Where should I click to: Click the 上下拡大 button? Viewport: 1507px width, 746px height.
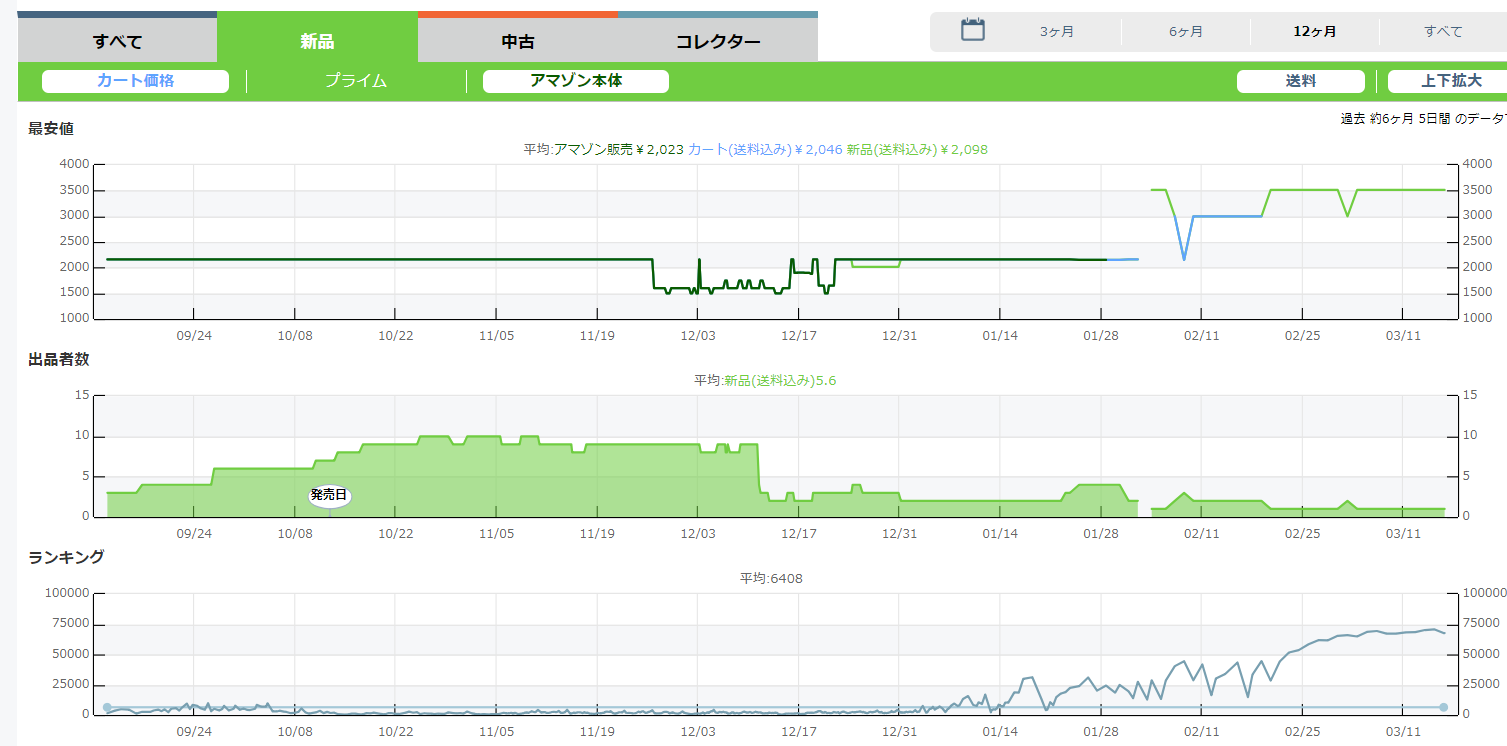(1450, 81)
